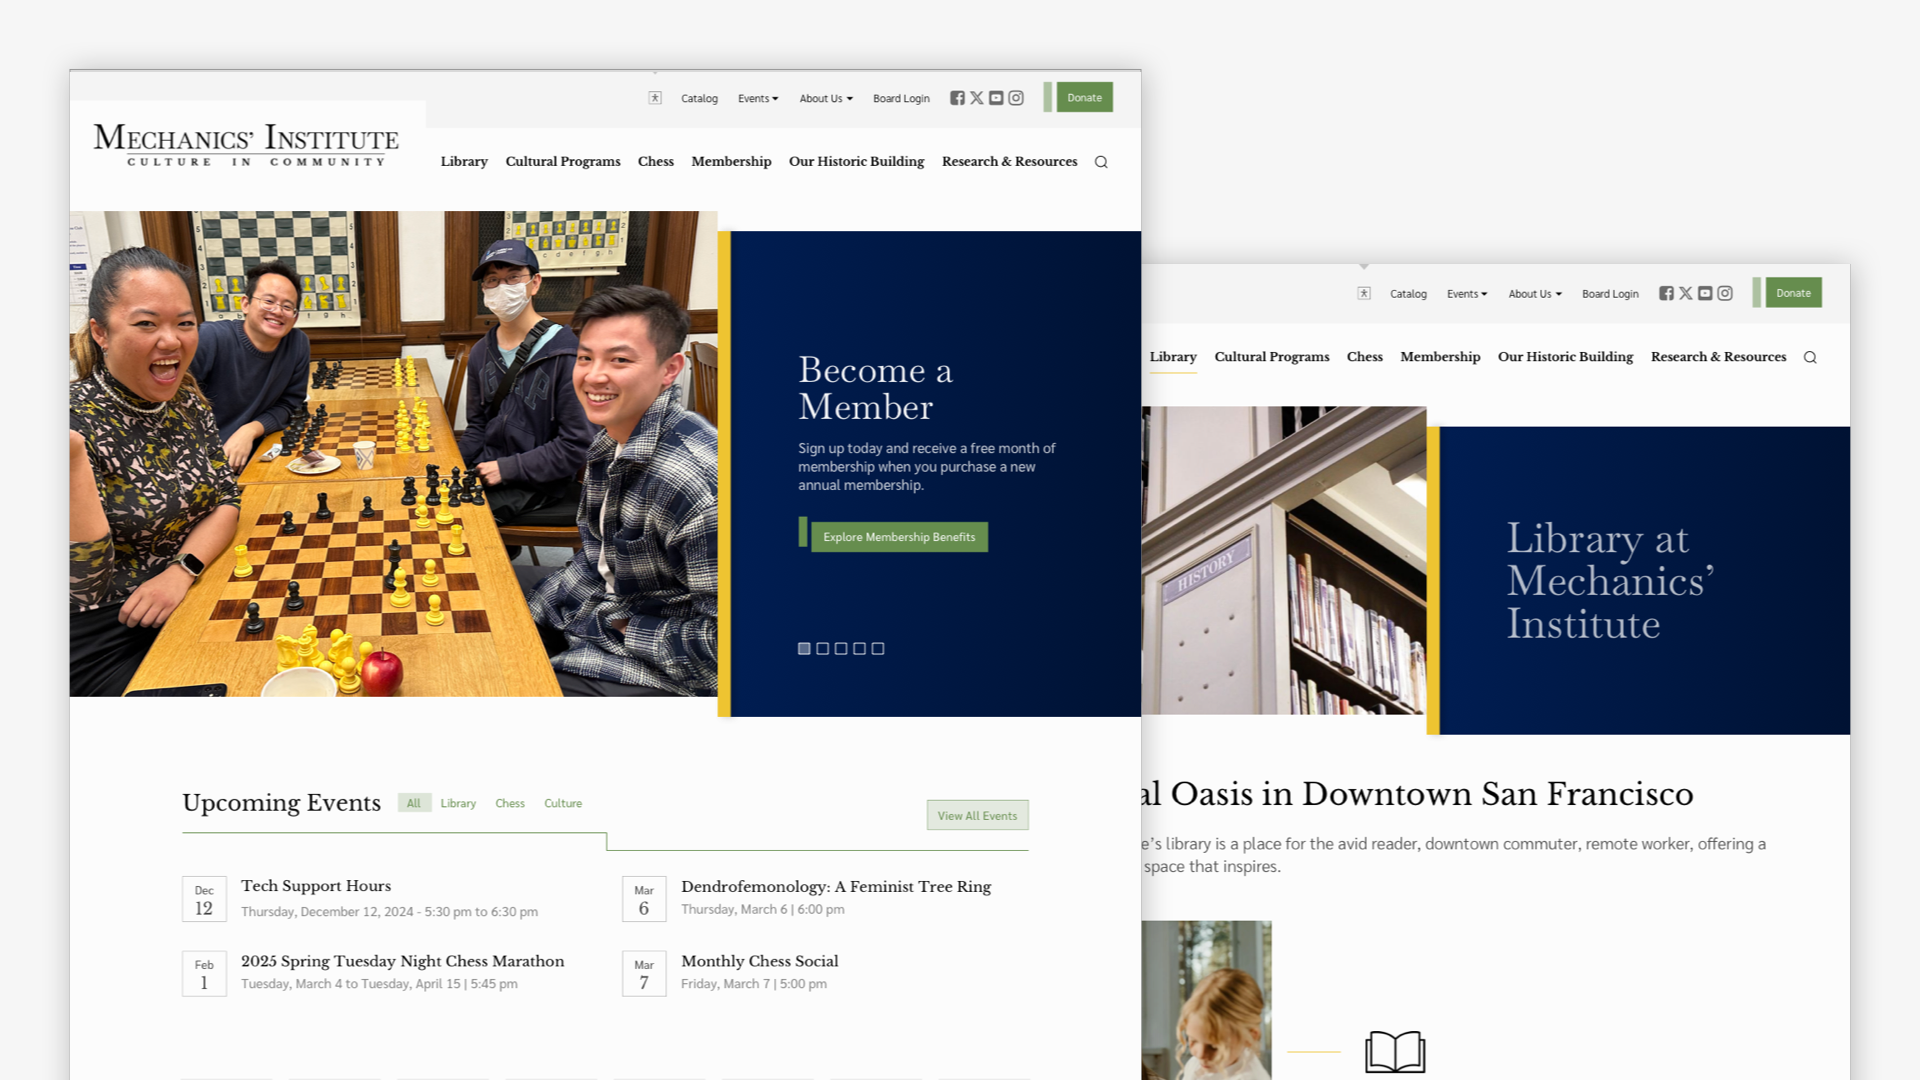1920x1080 pixels.
Task: Open the About Us dropdown
Action: [x=825, y=98]
